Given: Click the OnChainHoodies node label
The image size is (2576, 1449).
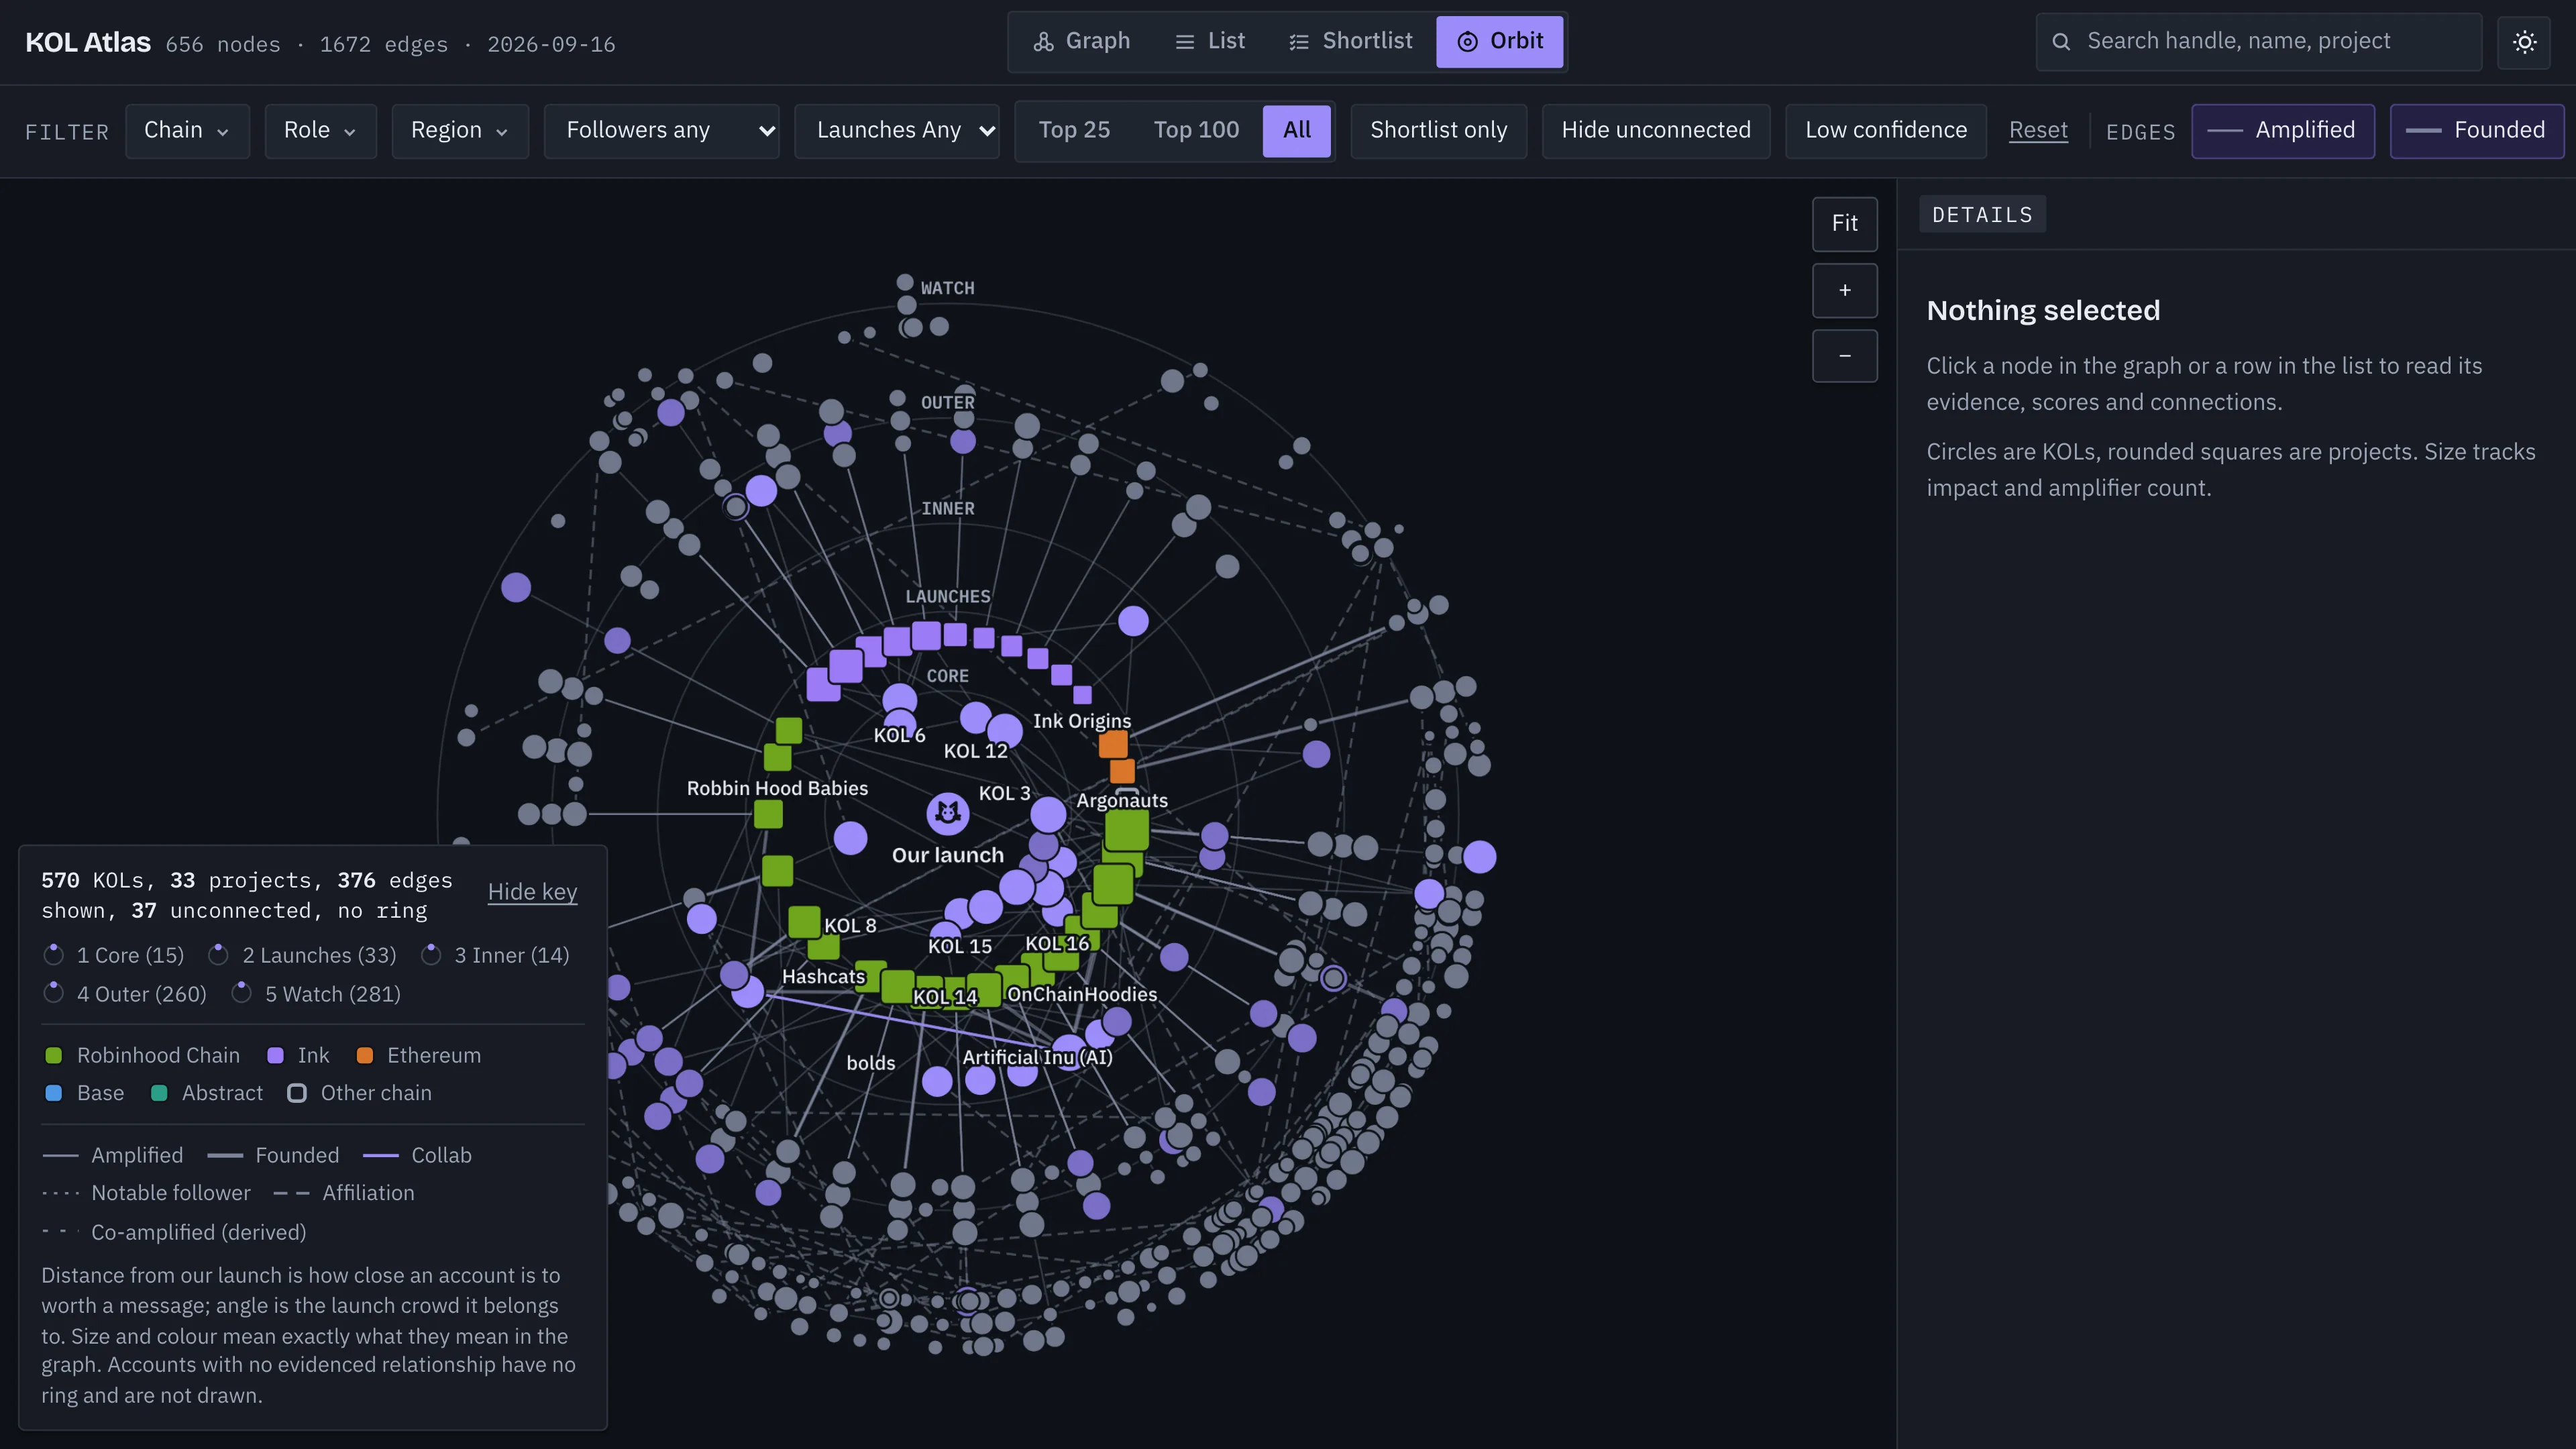Looking at the screenshot, I should (1082, 995).
